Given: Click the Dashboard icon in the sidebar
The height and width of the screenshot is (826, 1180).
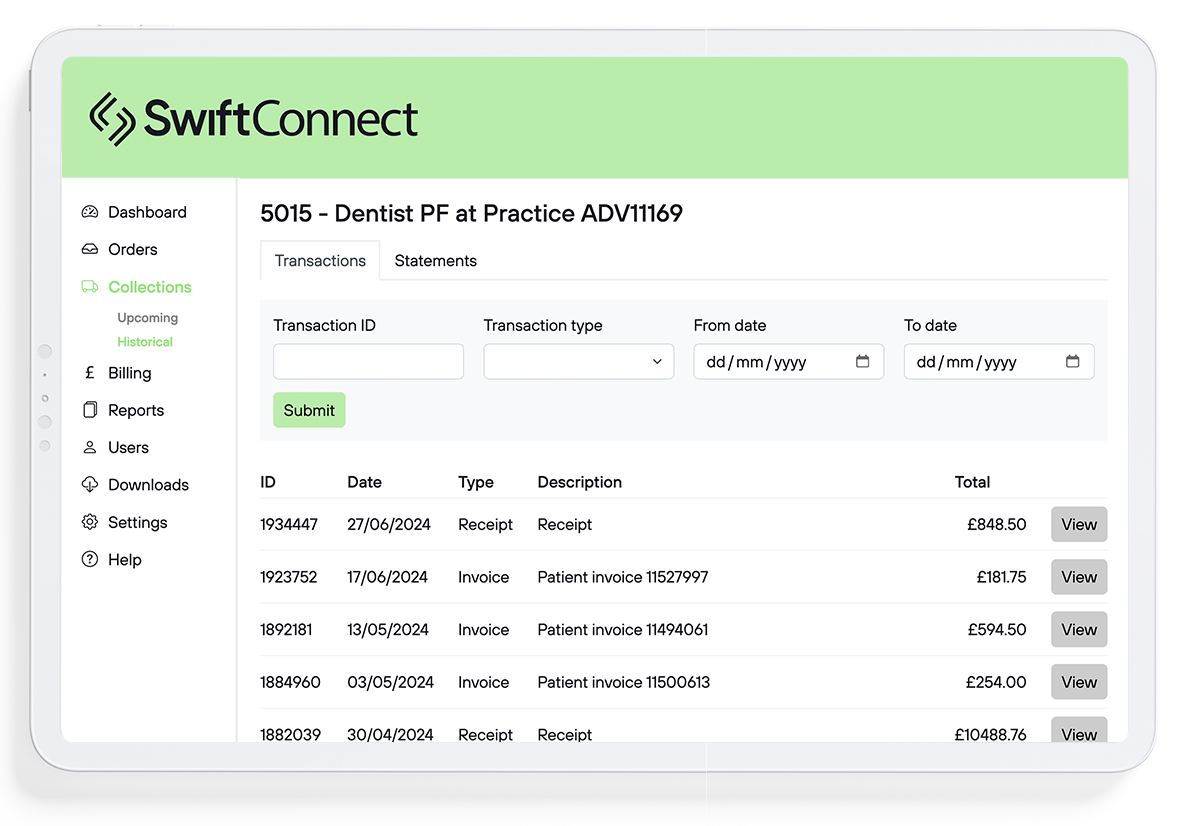Looking at the screenshot, I should click(x=91, y=212).
